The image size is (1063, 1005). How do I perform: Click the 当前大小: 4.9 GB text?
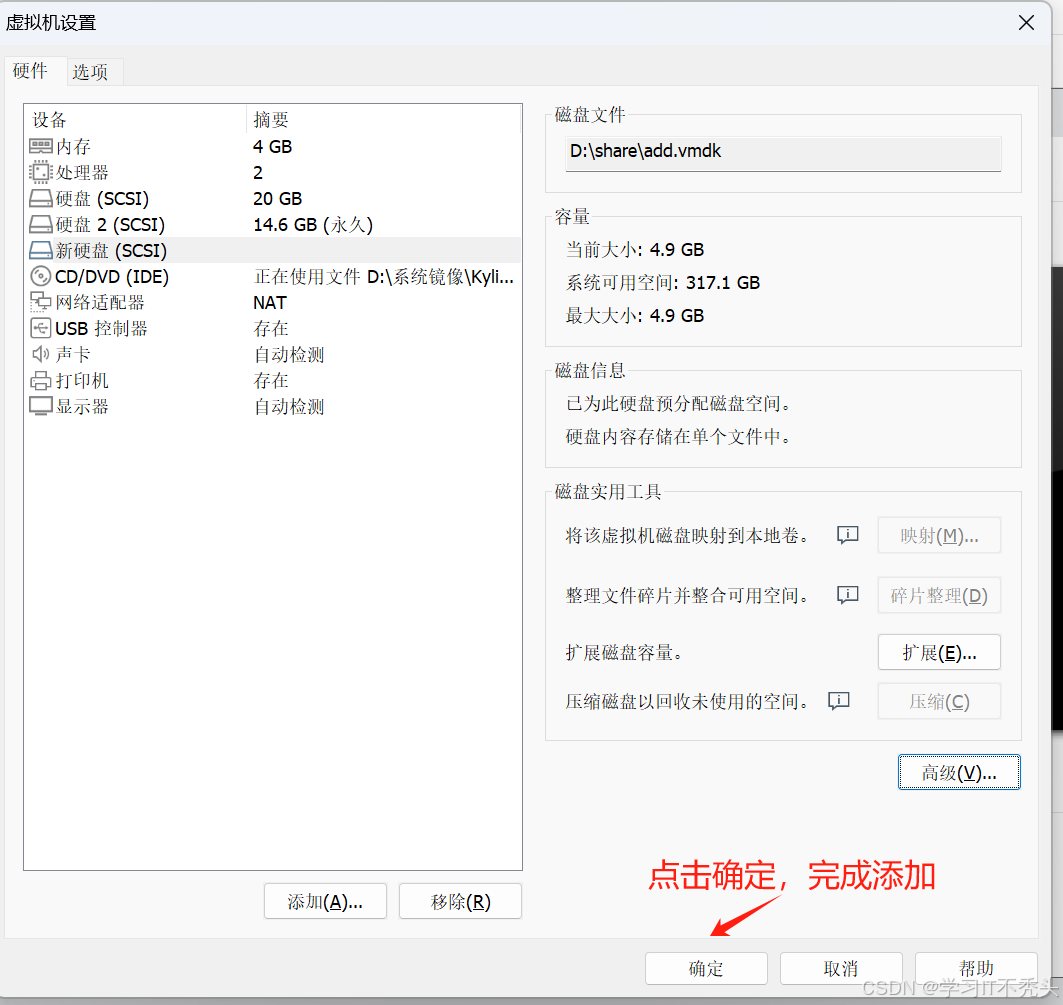coord(635,250)
